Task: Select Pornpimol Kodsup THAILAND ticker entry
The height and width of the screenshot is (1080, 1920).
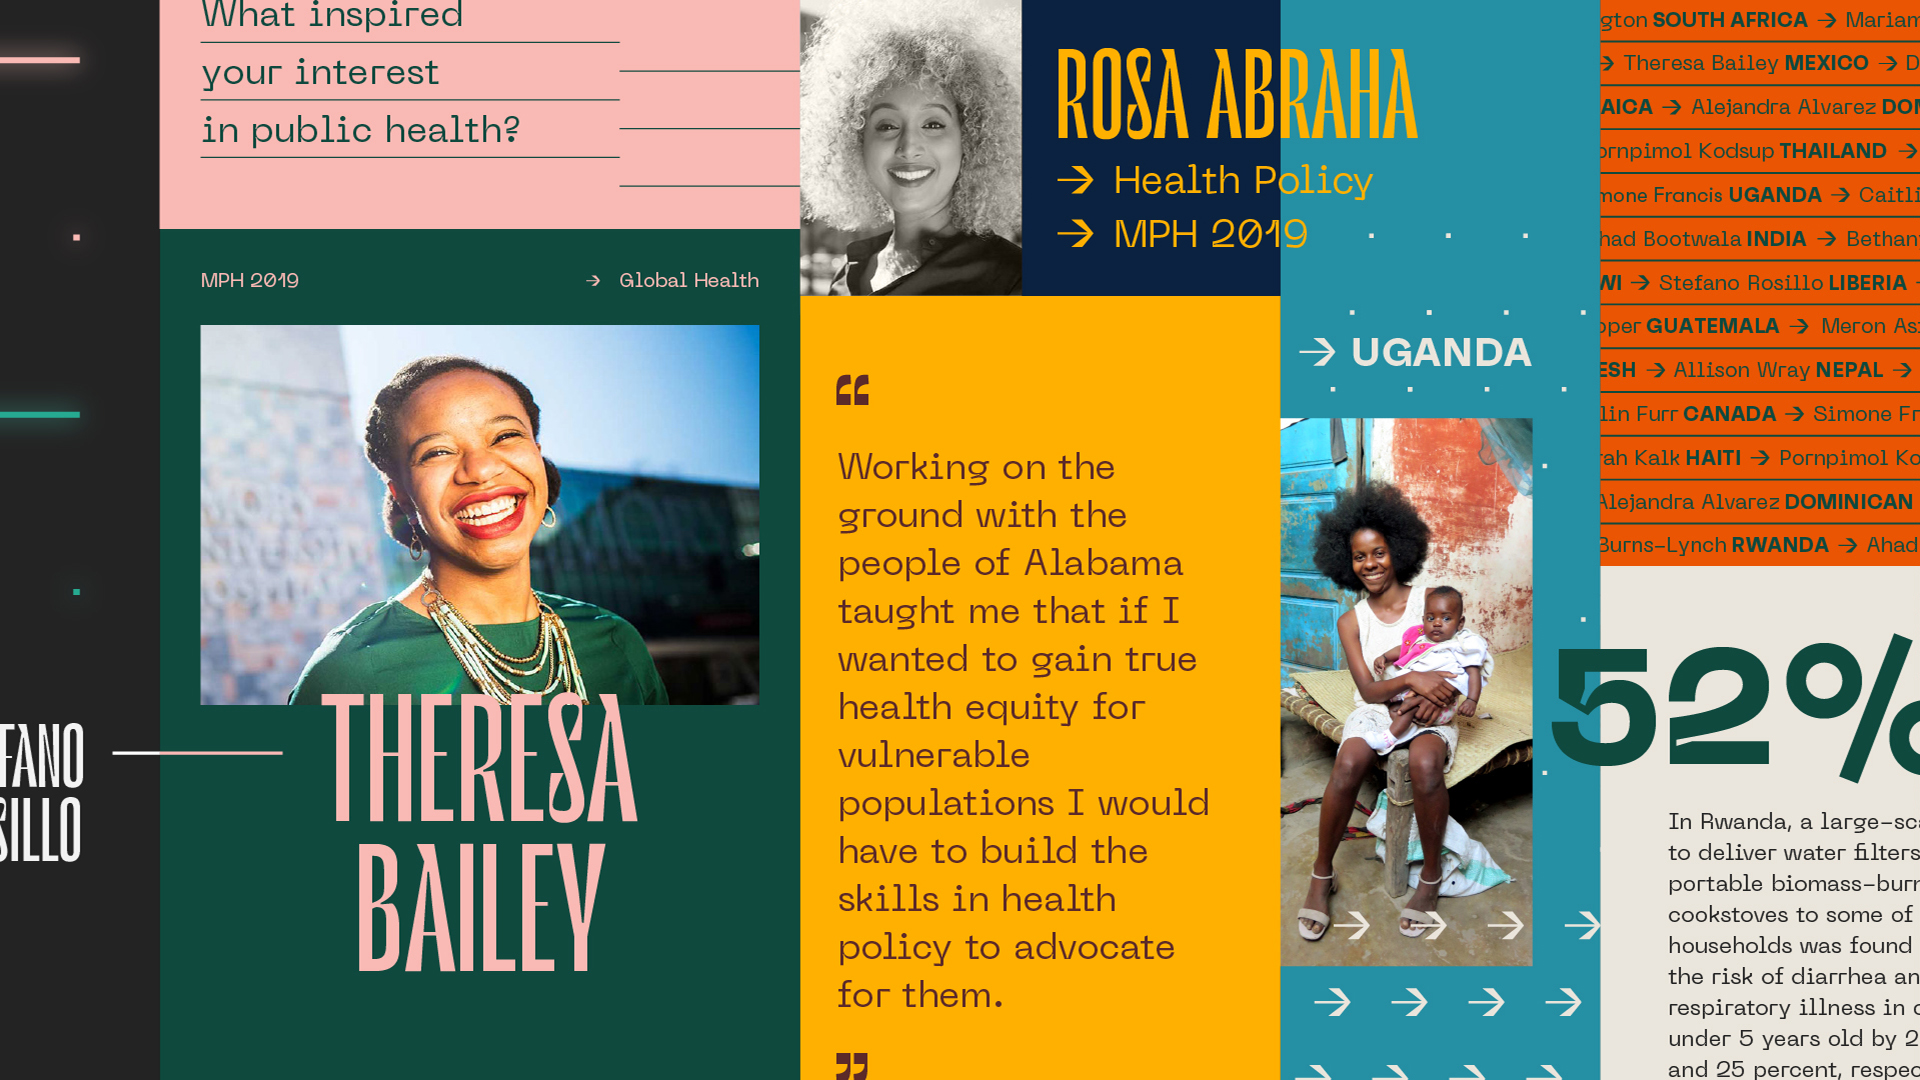Action: 1742,151
